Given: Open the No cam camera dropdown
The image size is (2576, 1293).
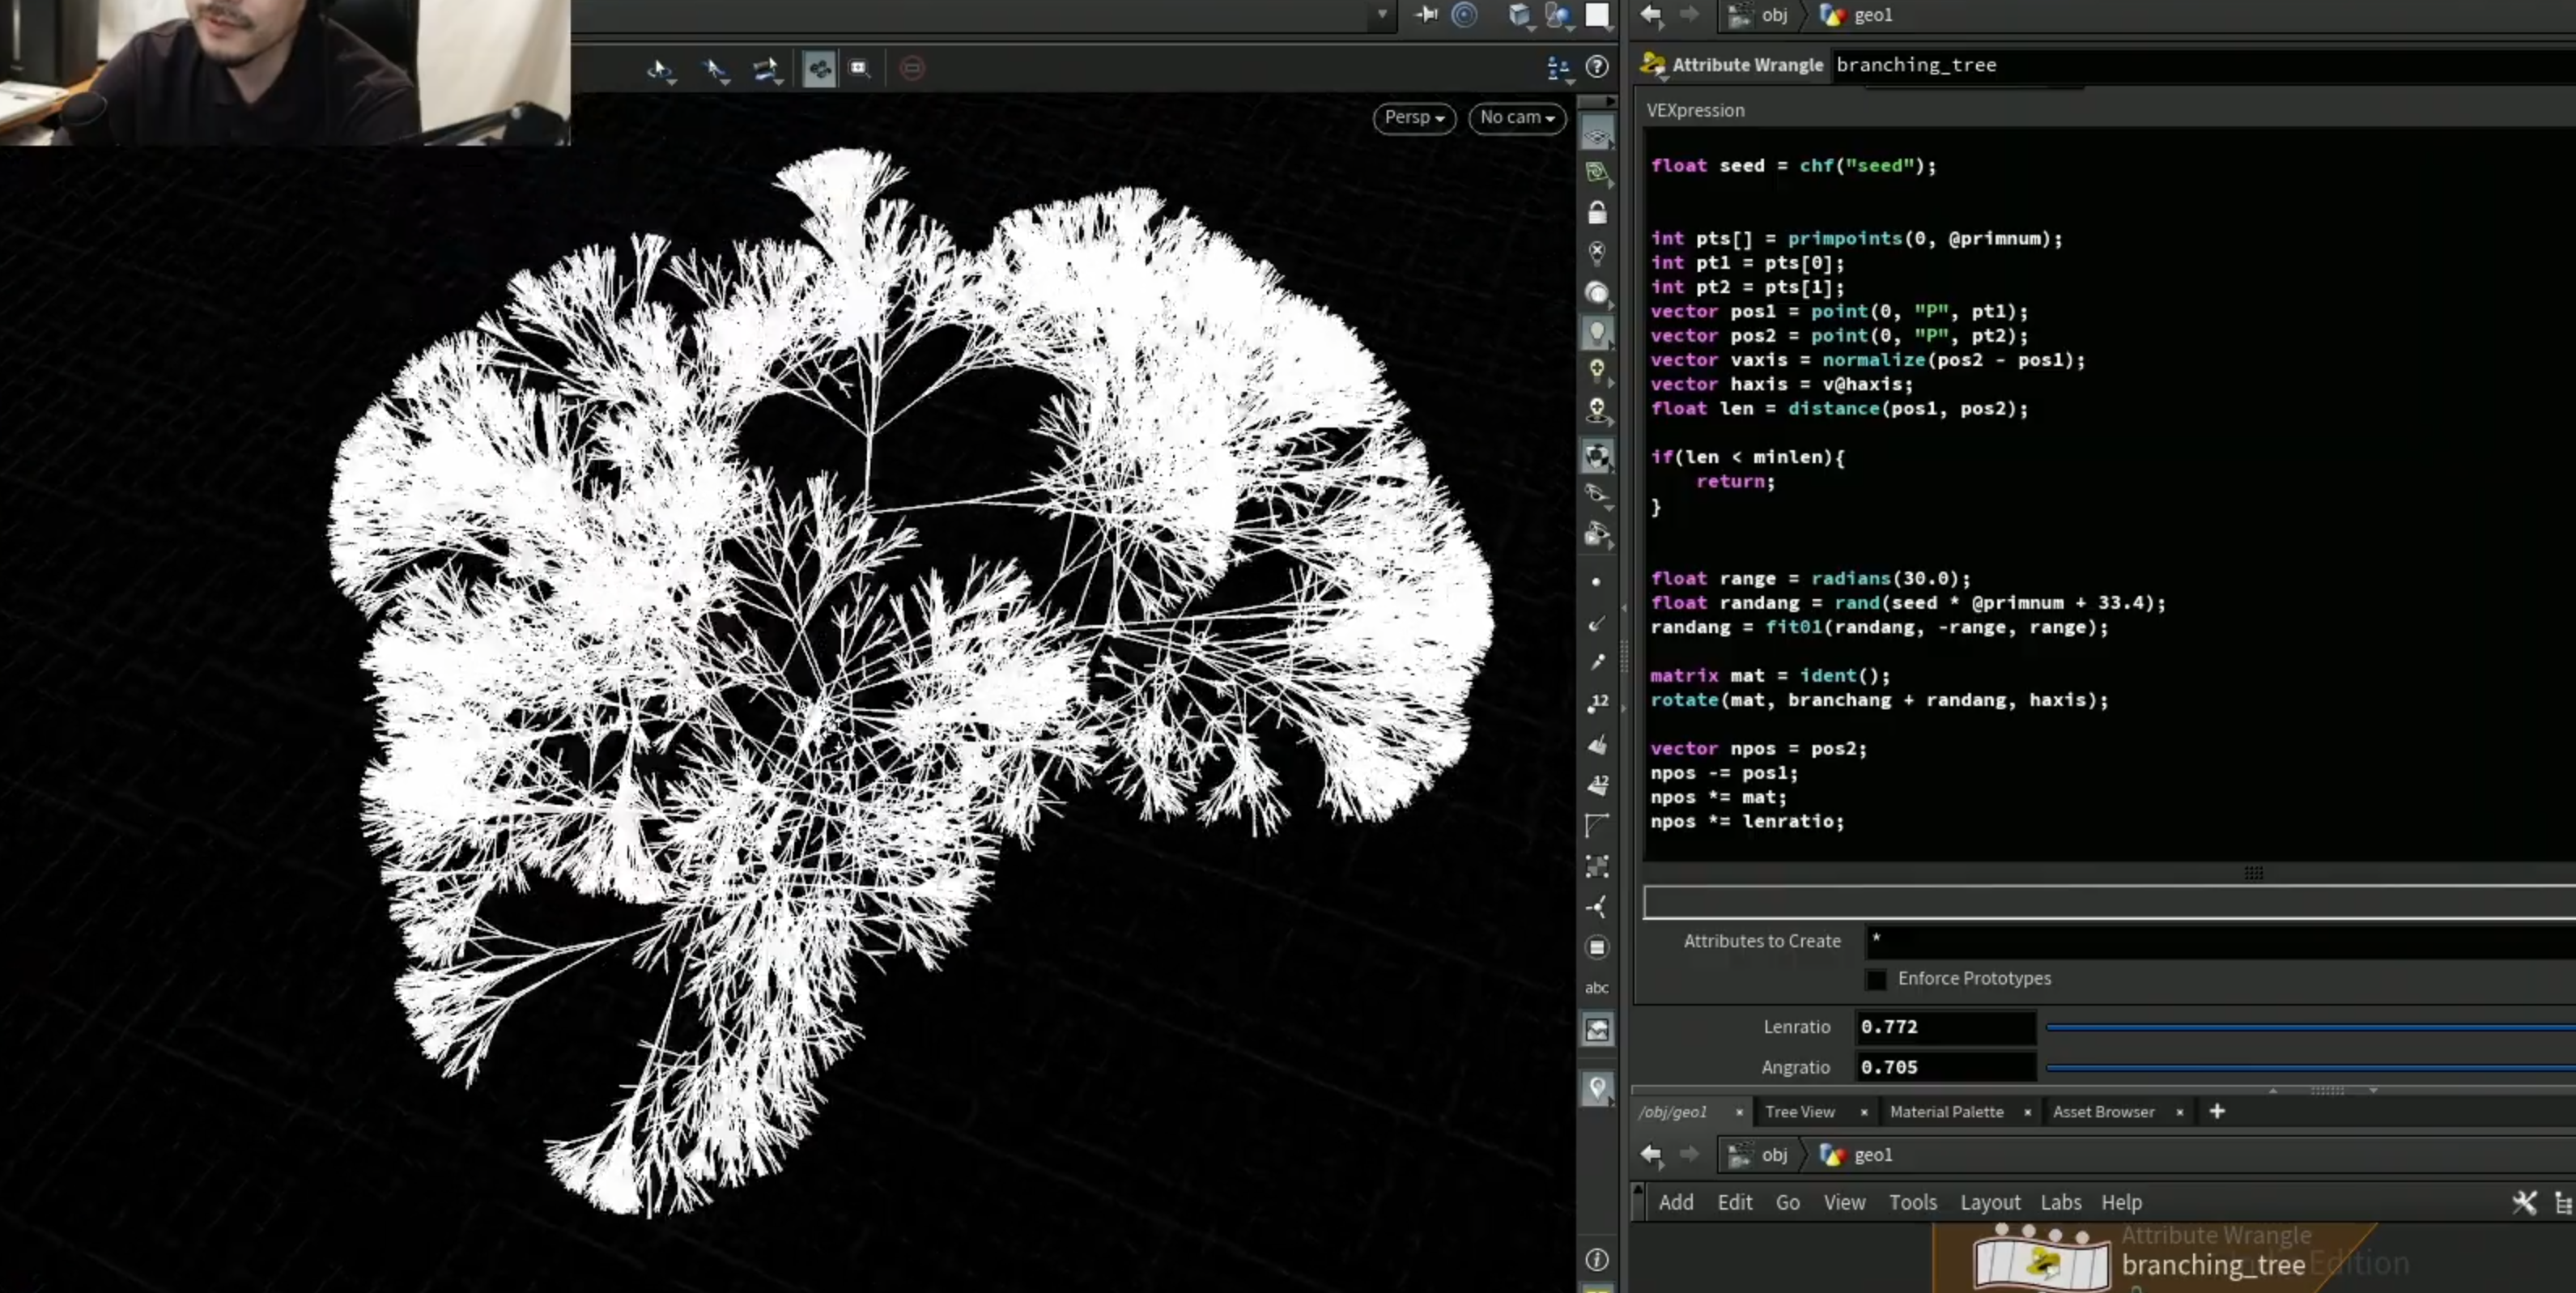Looking at the screenshot, I should 1517,118.
